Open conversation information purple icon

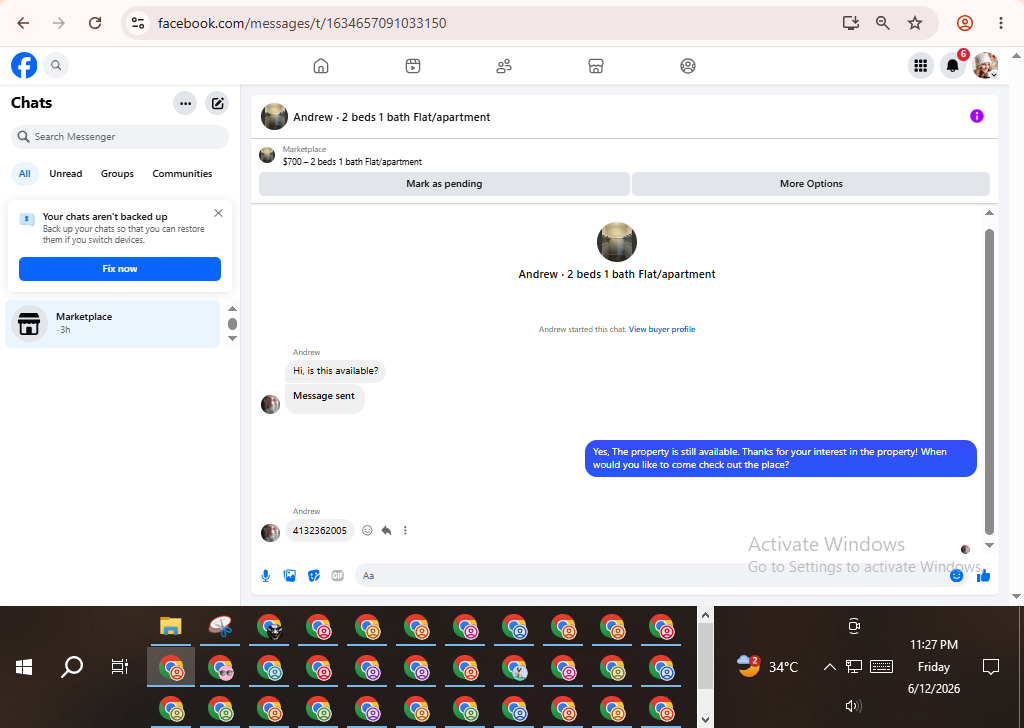pos(977,116)
